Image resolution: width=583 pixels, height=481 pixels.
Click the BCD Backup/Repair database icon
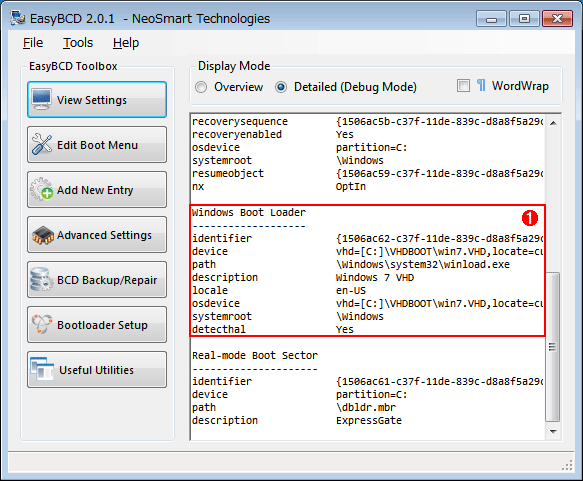tap(42, 279)
